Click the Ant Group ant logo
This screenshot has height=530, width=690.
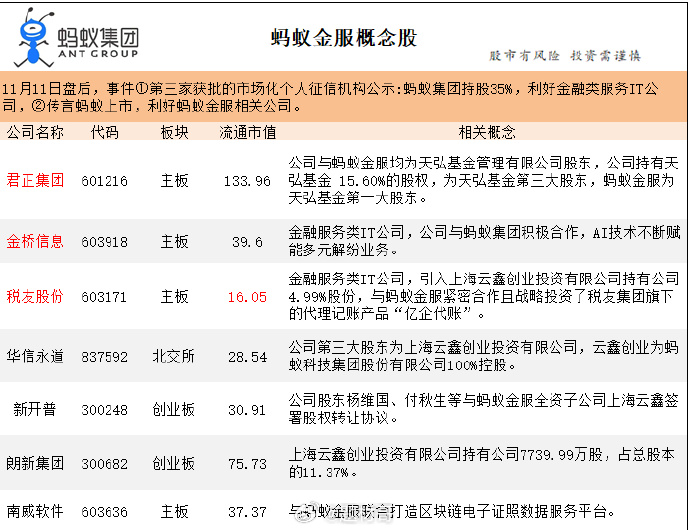pos(34,37)
